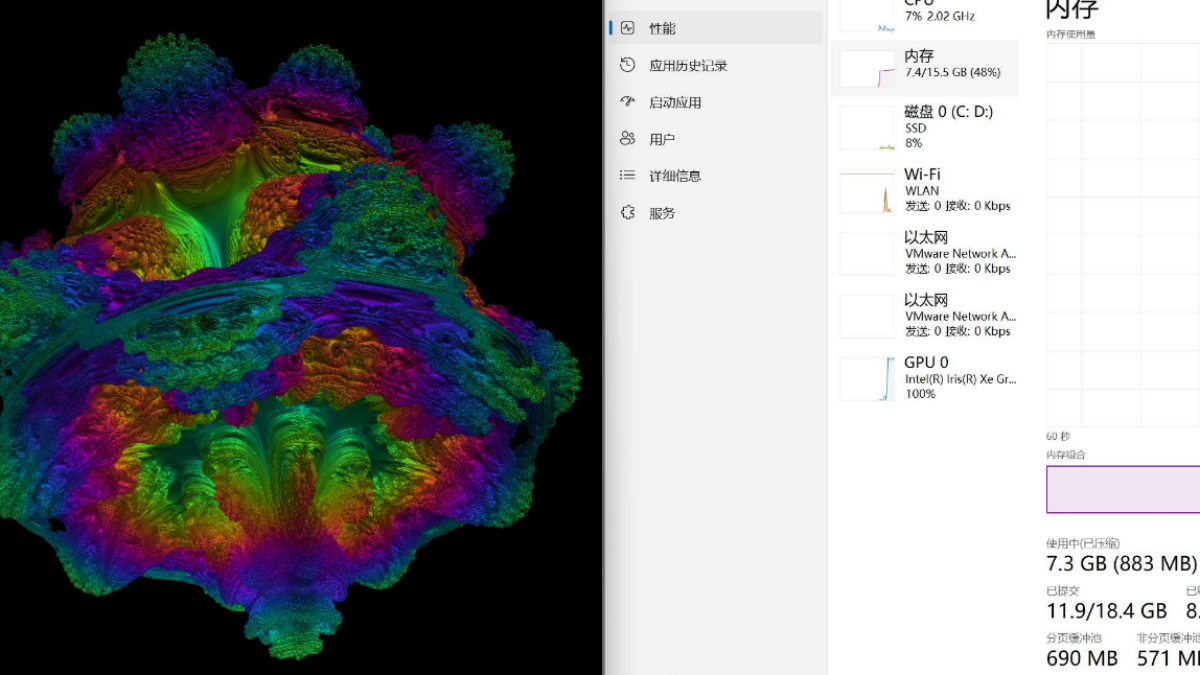
Task: Select the Wi-Fi activity mini graph
Action: [x=867, y=191]
